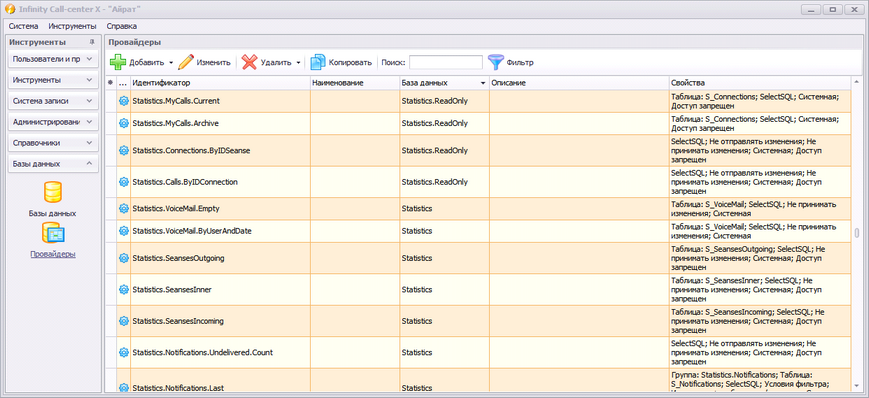Click gear icon of Statistics.MyCalls.Archive row
869x398 pixels.
click(x=124, y=124)
